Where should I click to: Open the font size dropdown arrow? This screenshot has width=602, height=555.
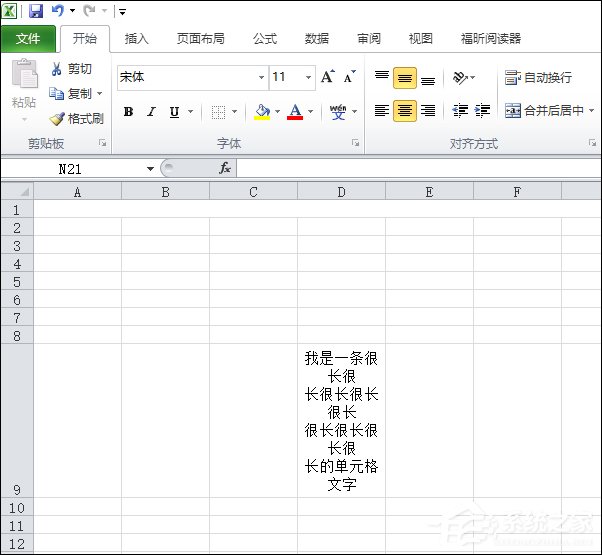(x=308, y=77)
